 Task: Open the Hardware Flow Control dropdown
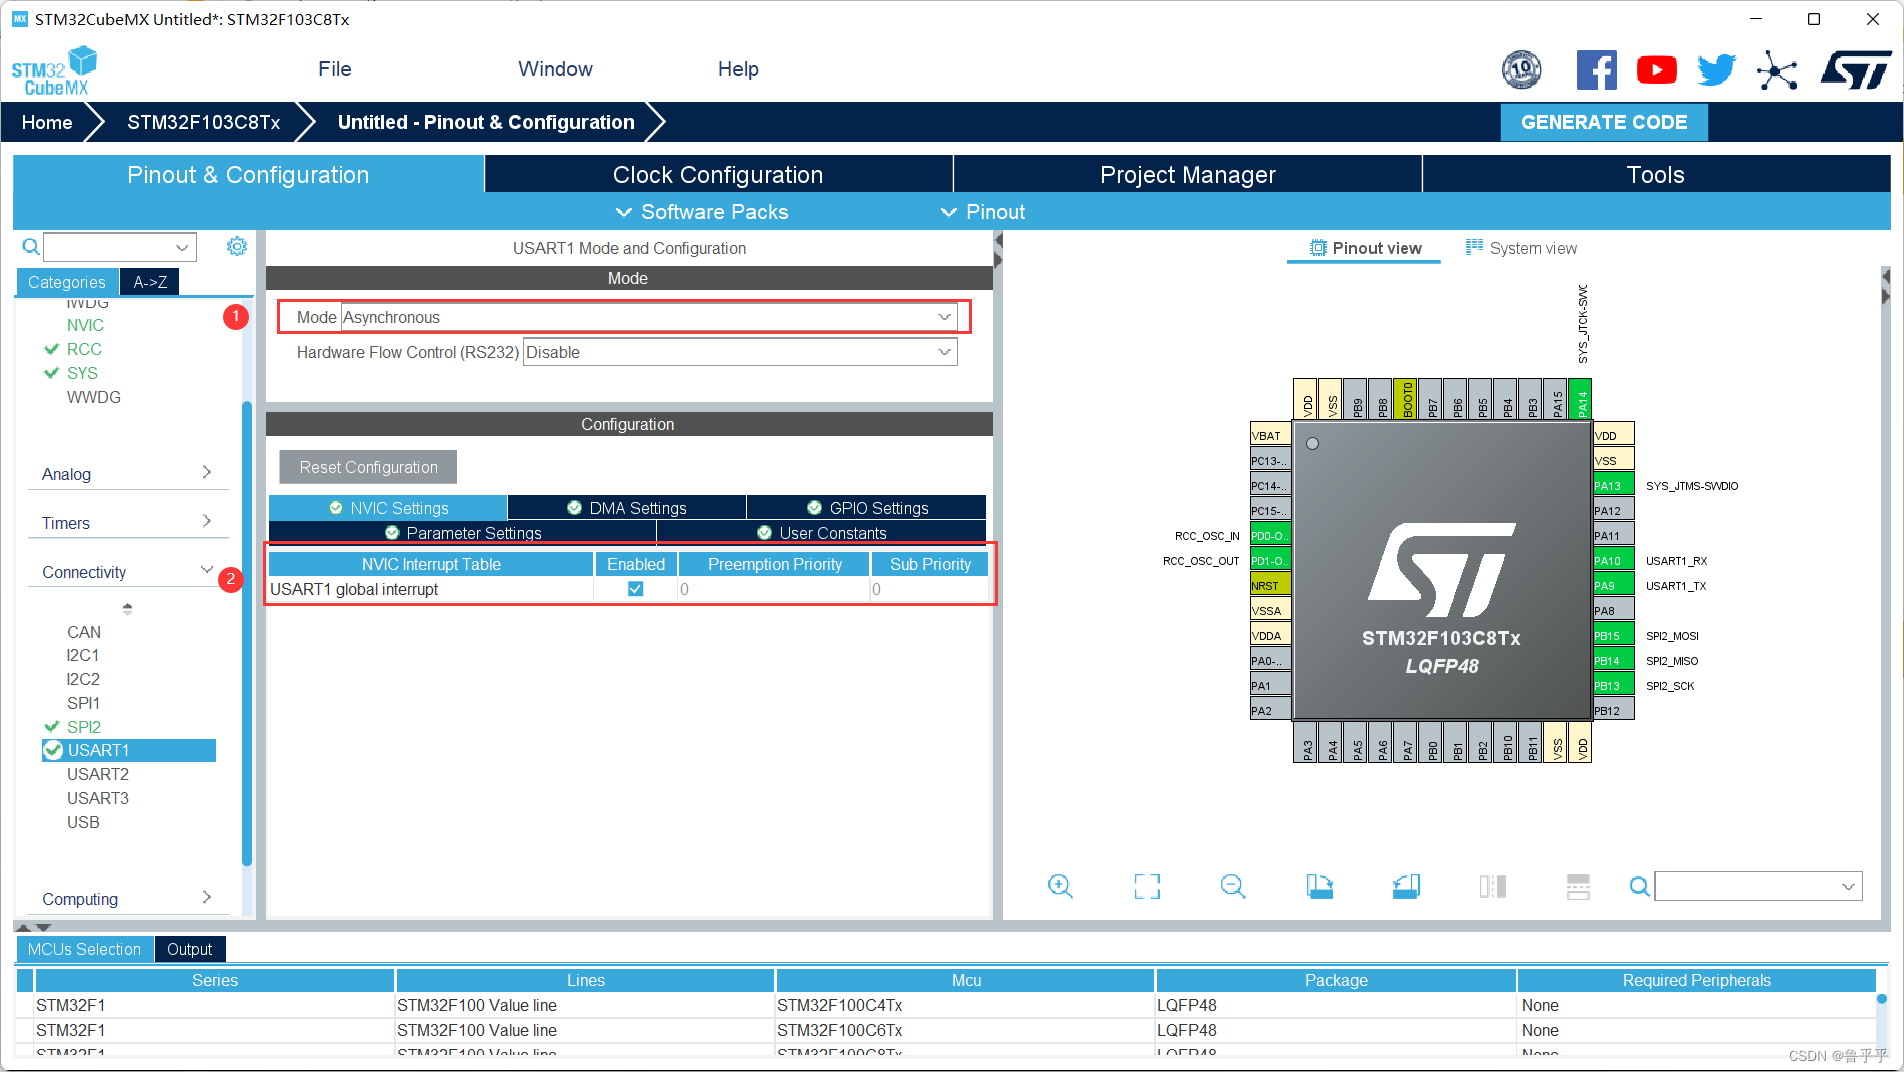coord(740,352)
